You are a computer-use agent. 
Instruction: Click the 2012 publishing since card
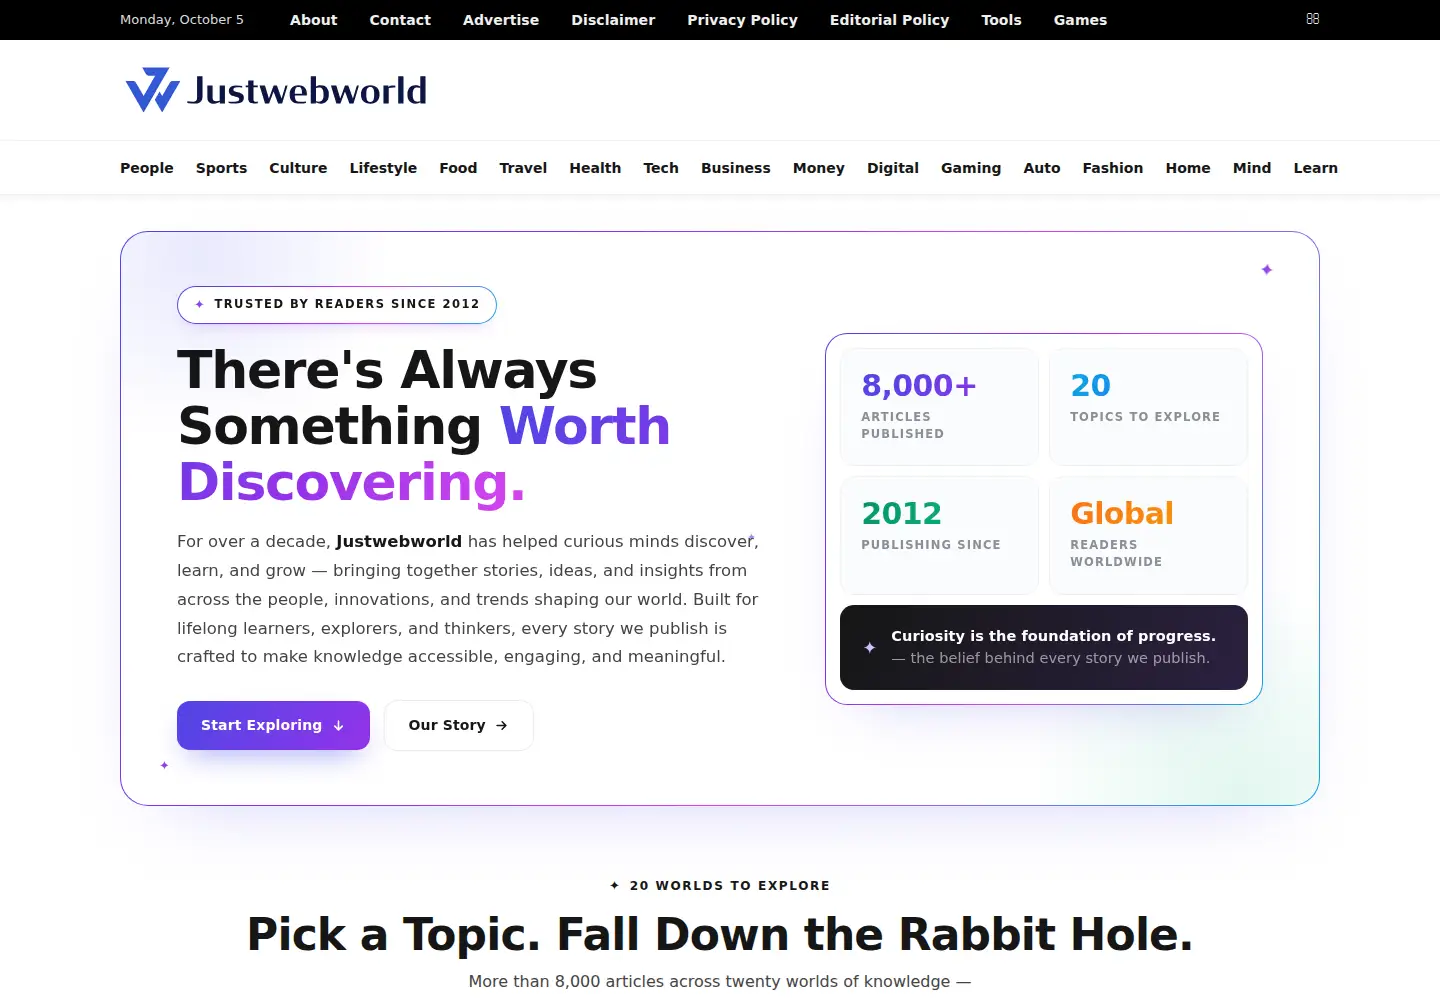click(x=939, y=535)
